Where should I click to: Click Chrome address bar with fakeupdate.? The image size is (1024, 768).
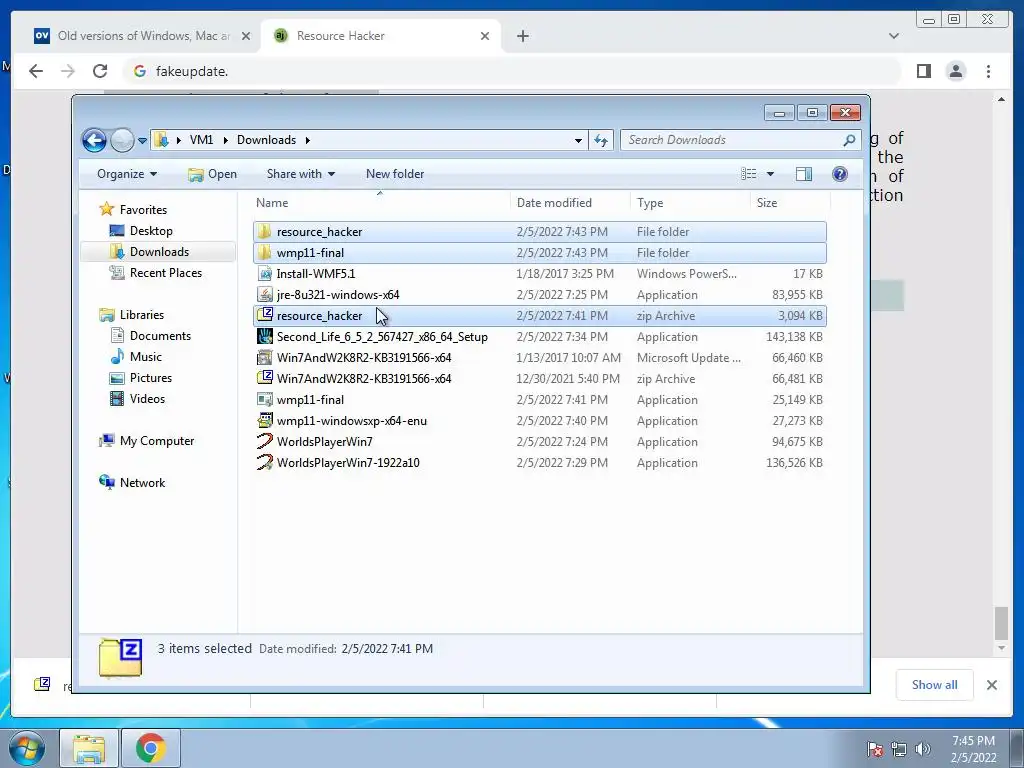pos(513,71)
